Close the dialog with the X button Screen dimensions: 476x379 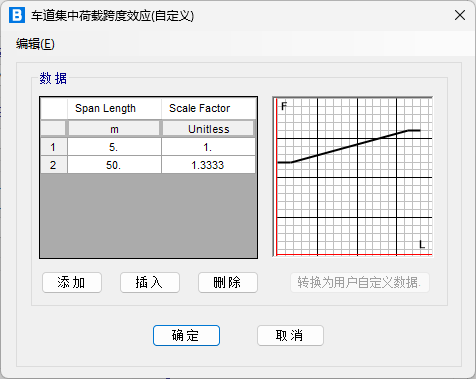point(460,15)
